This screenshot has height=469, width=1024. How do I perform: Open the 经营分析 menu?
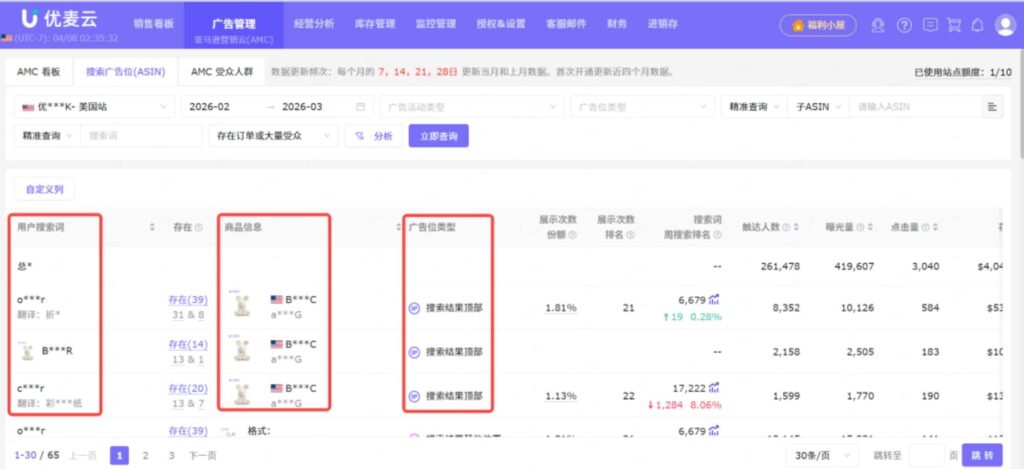(x=314, y=24)
